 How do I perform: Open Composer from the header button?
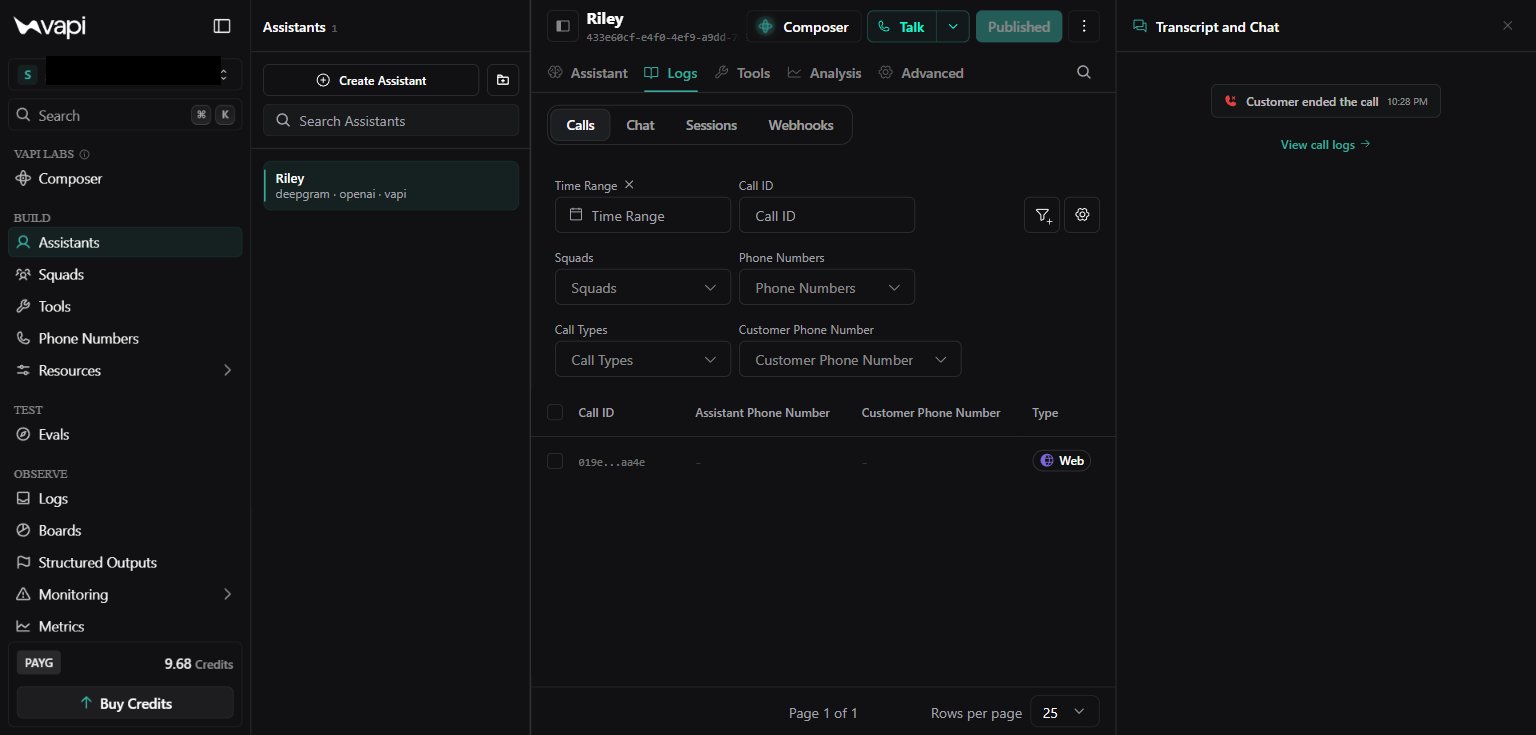point(803,27)
